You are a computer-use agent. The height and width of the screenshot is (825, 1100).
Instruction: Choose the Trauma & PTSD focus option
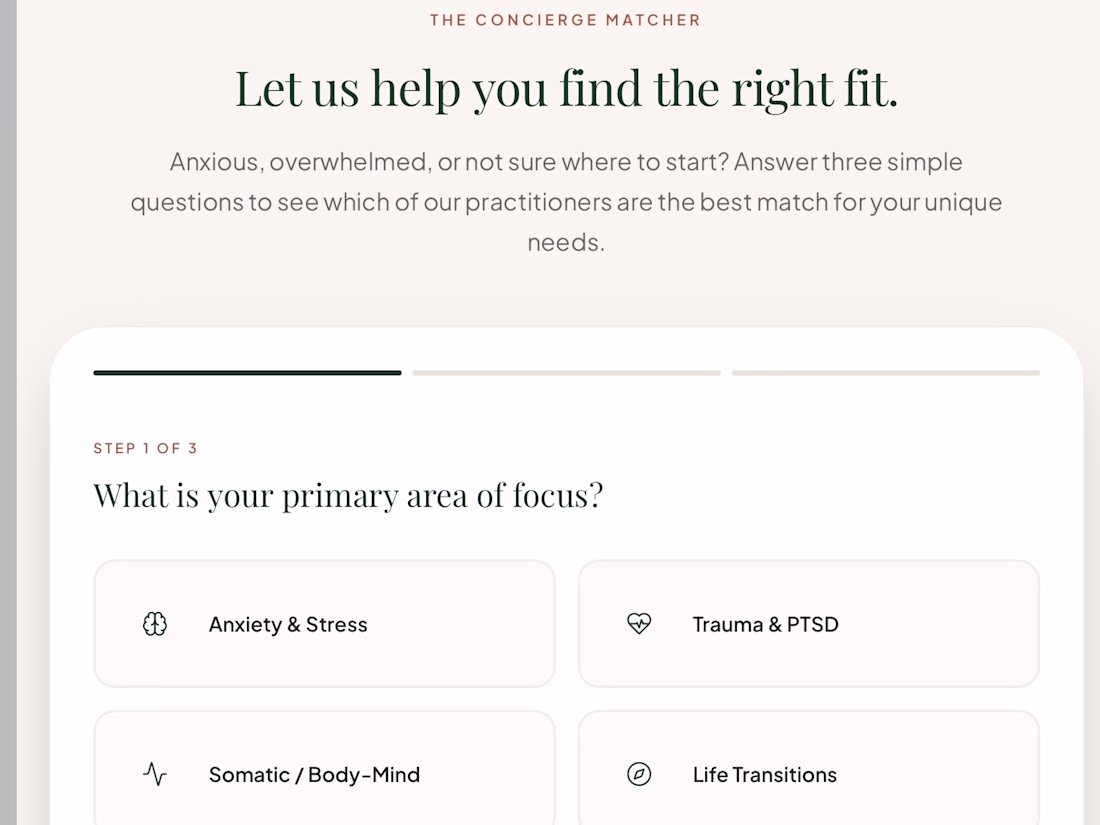[765, 624]
